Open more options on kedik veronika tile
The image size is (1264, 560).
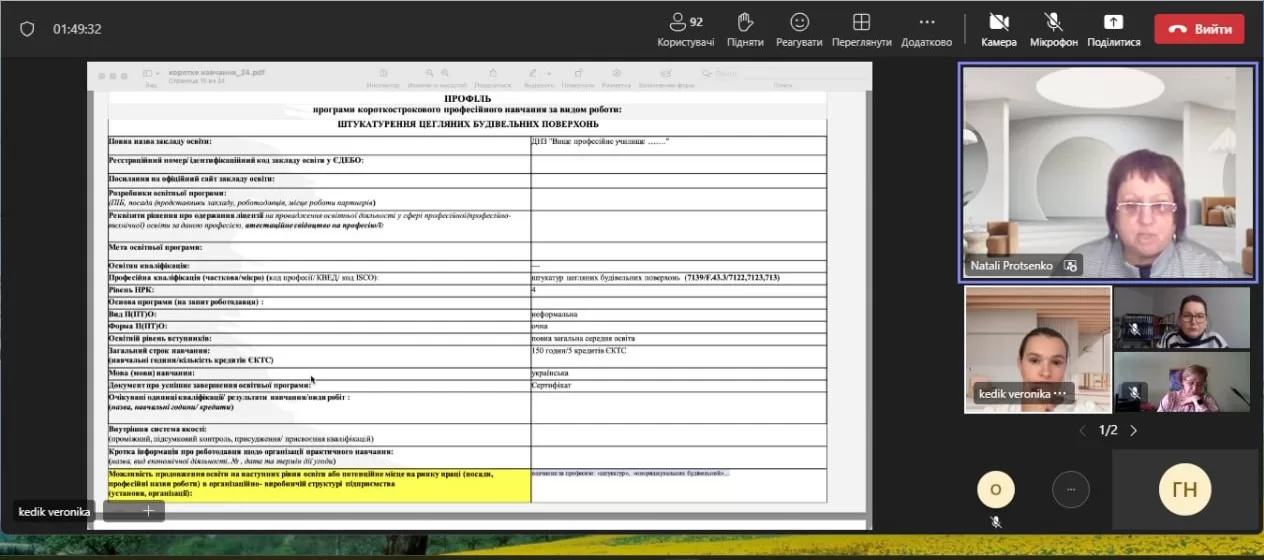coord(1060,394)
